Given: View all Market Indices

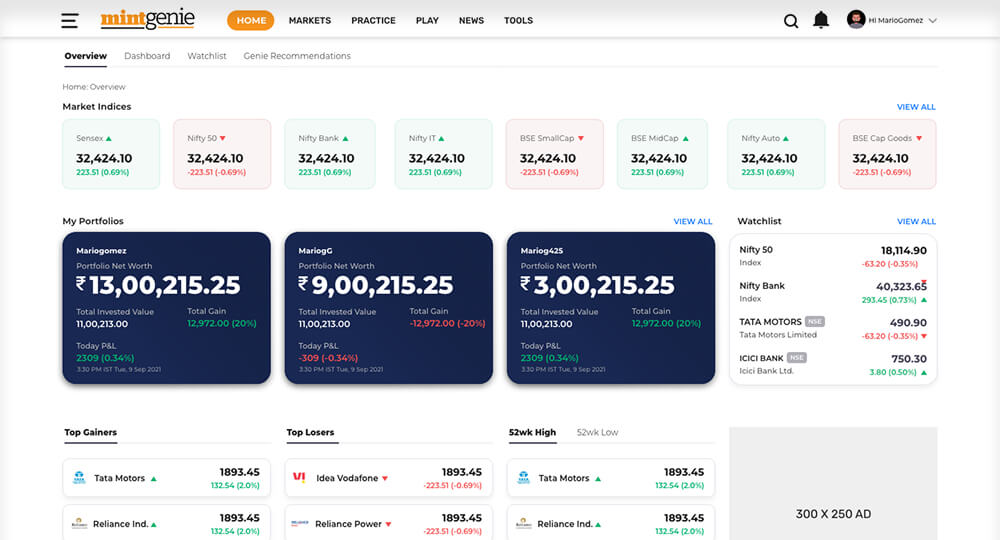Looking at the screenshot, I should 916,107.
